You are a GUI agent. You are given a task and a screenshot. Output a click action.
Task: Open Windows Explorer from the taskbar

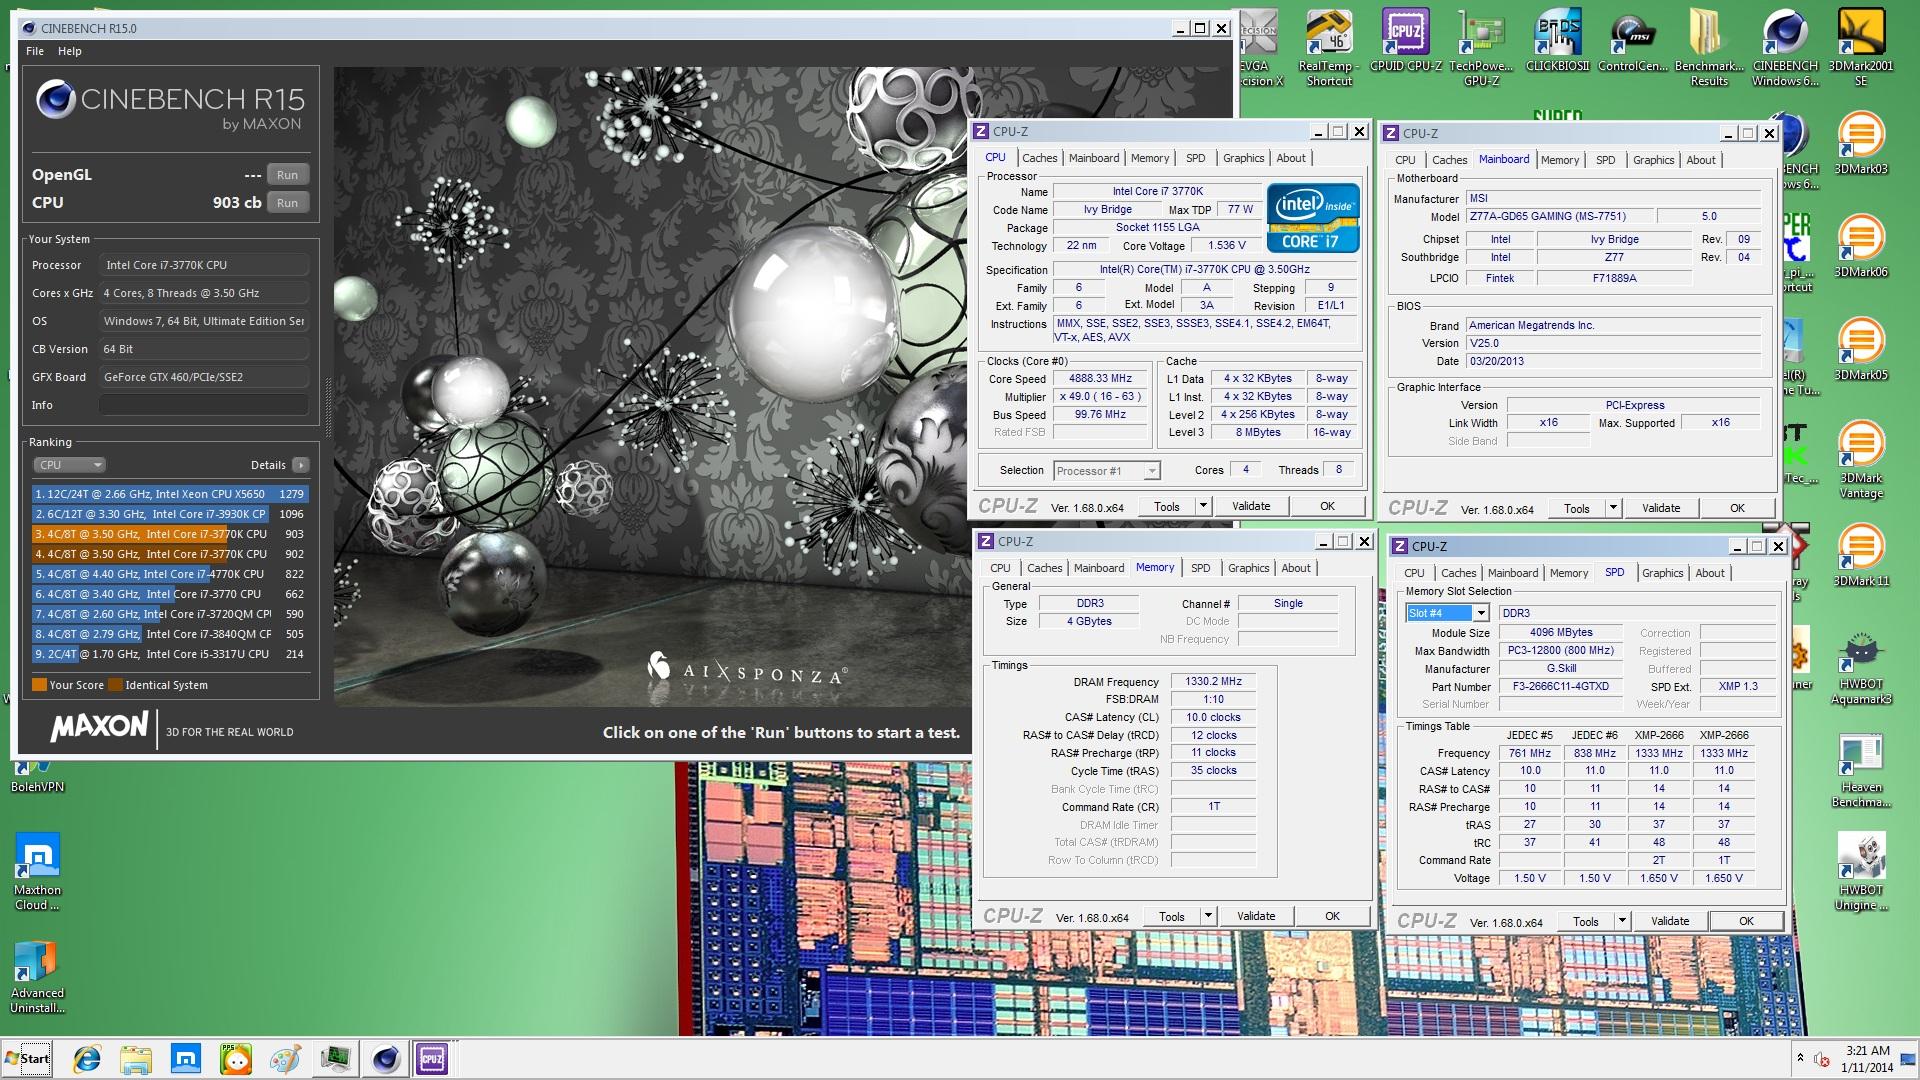[x=136, y=1059]
